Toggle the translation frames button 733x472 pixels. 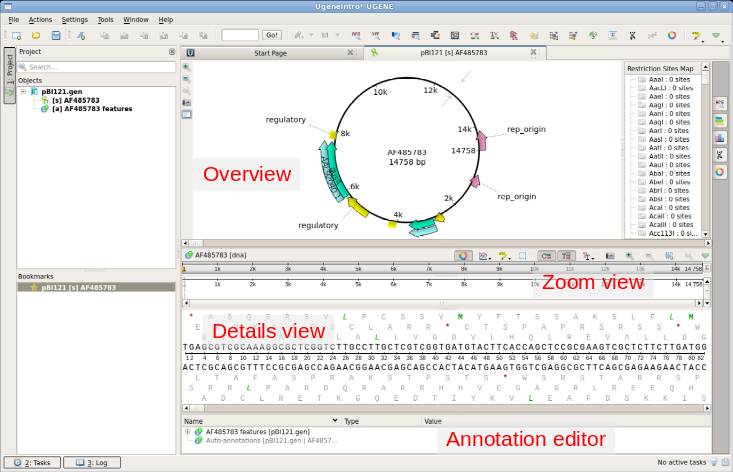566,256
